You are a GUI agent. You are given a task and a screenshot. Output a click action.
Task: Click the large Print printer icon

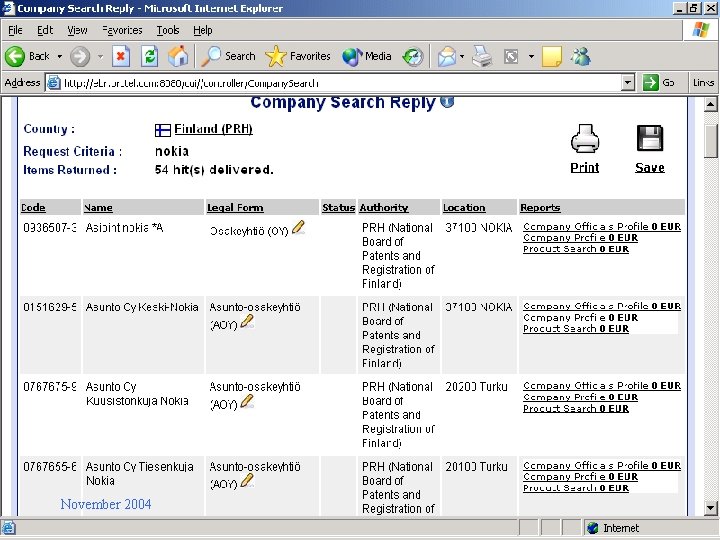click(585, 139)
